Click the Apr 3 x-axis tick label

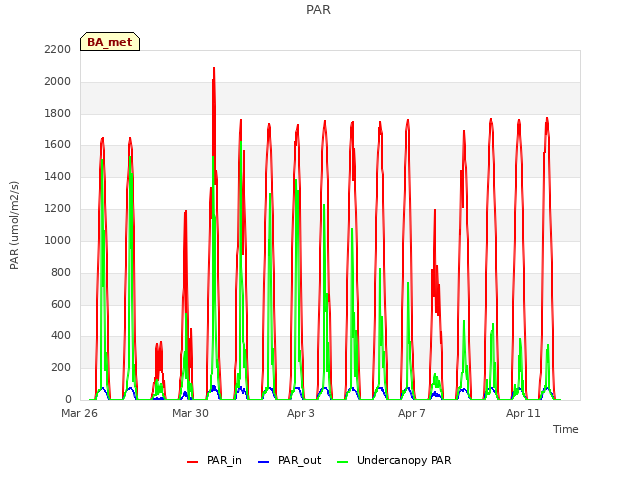pos(301,413)
